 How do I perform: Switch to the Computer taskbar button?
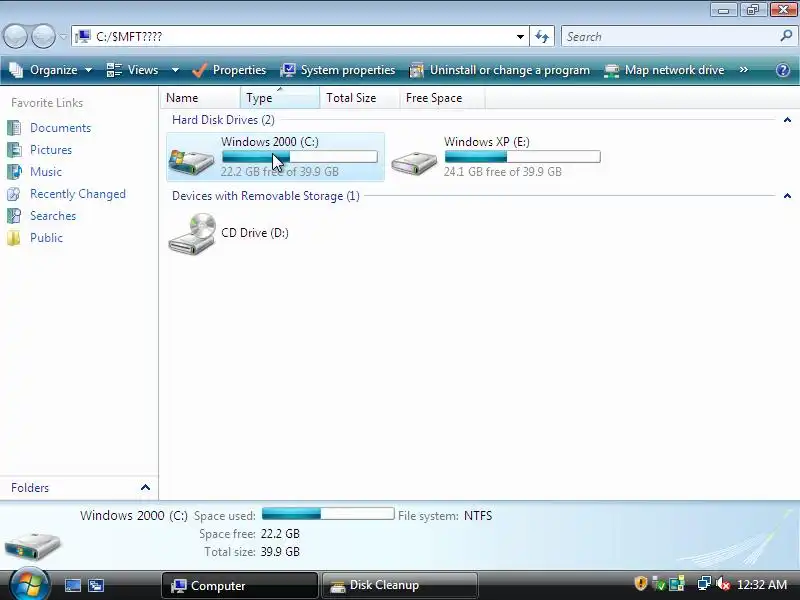[x=239, y=585]
